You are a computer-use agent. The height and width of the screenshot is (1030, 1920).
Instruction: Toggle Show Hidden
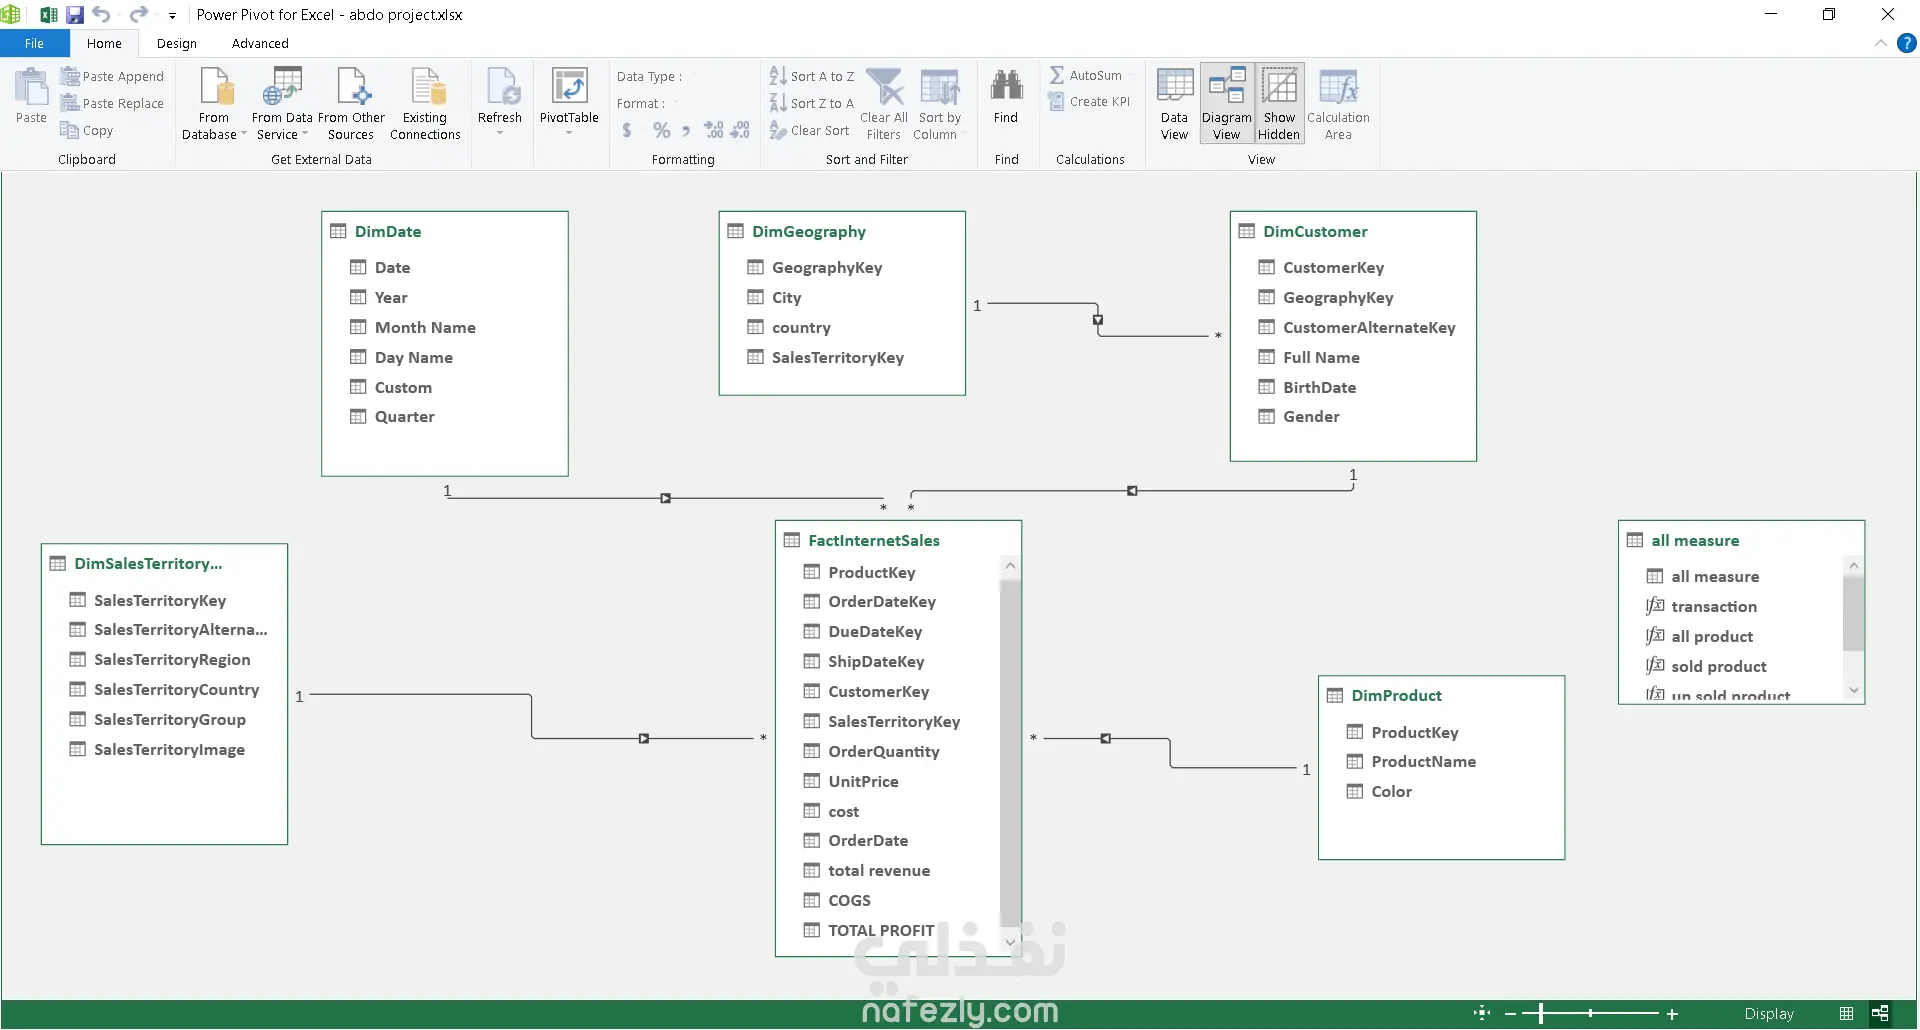click(1279, 104)
